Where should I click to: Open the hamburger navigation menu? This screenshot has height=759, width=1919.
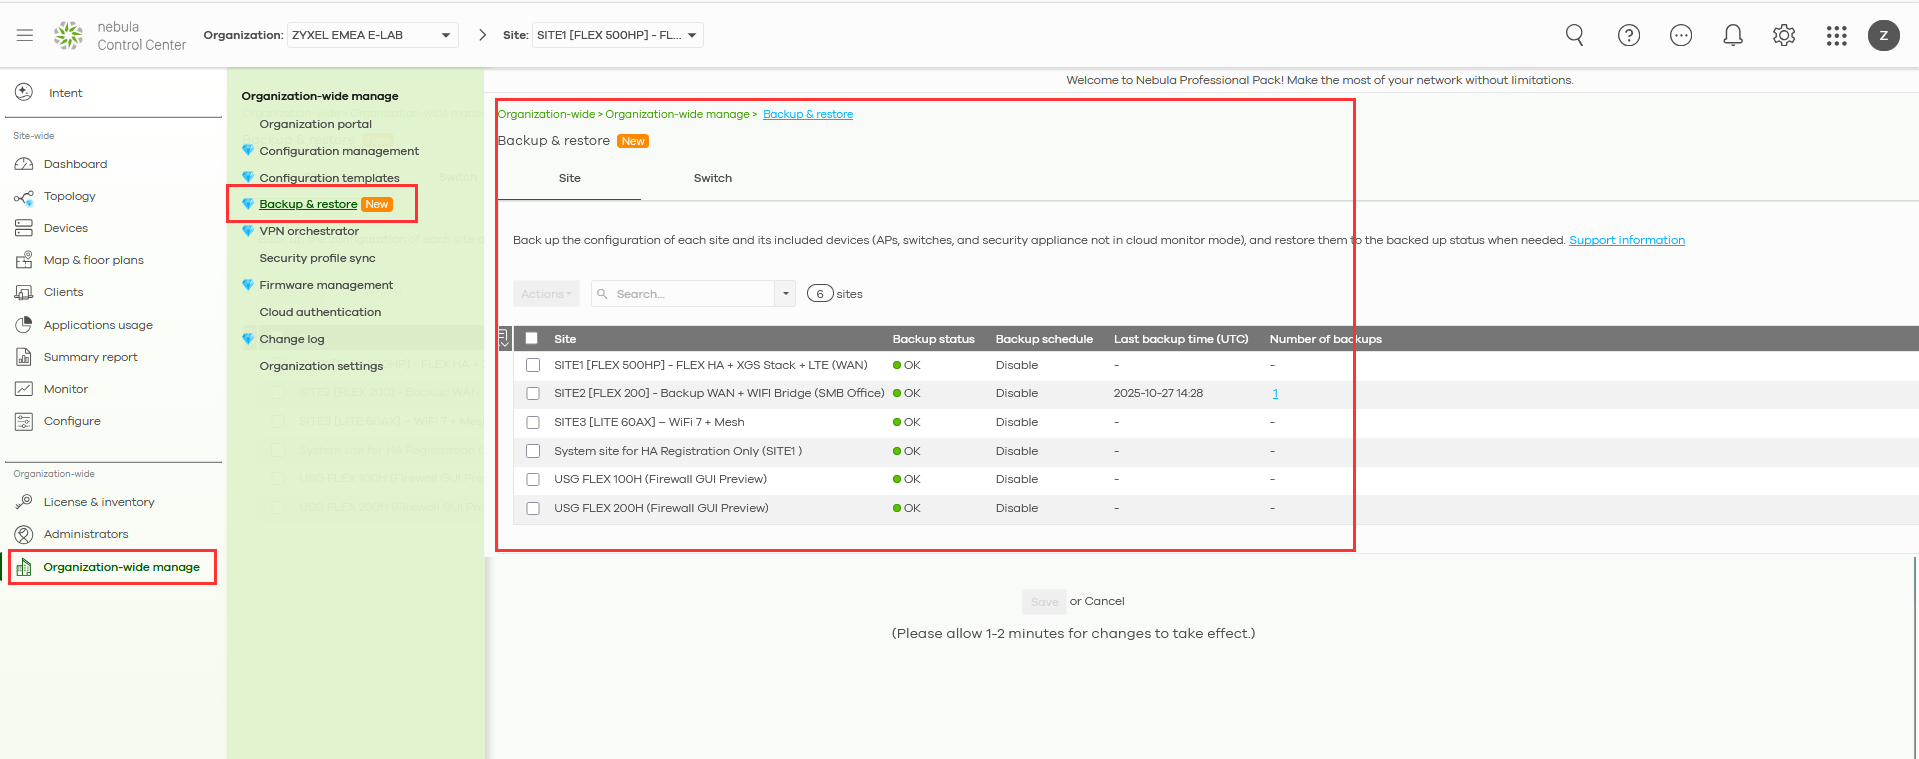coord(25,35)
